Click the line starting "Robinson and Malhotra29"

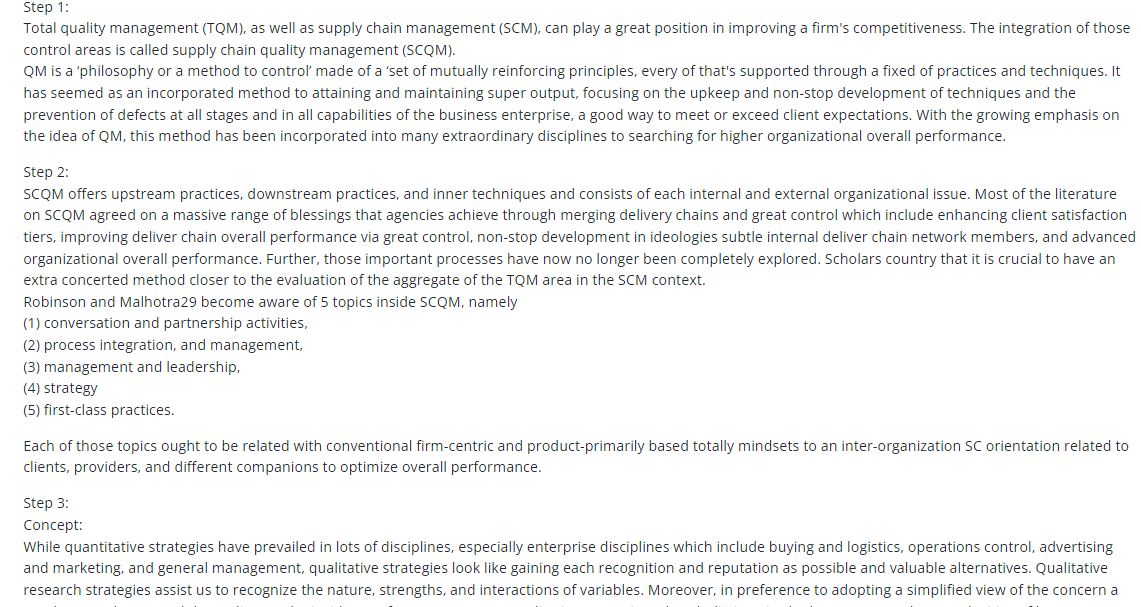(x=270, y=302)
